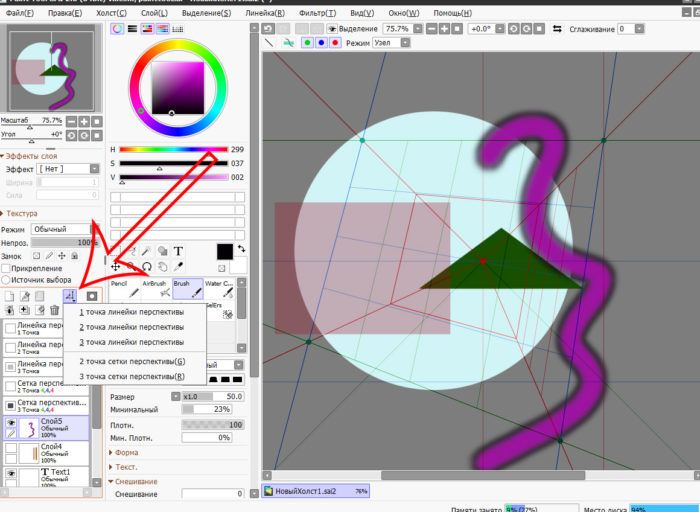Expand the Текстура section
The width and height of the screenshot is (700, 512).
19,213
